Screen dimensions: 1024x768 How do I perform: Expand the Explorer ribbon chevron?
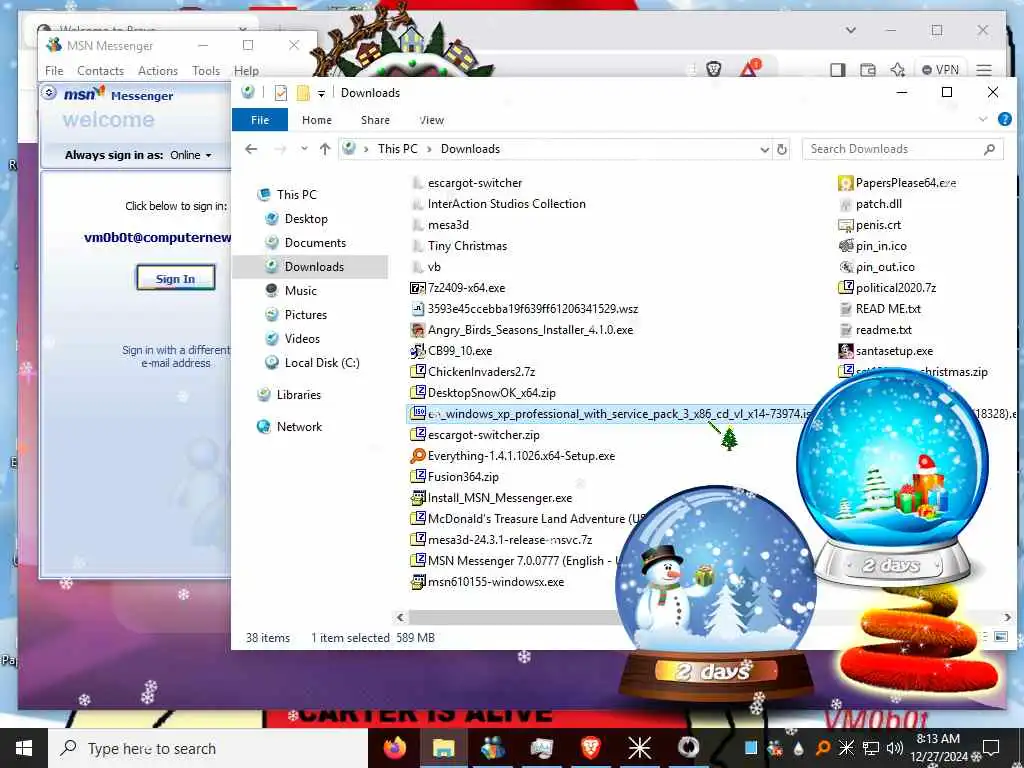[x=983, y=119]
